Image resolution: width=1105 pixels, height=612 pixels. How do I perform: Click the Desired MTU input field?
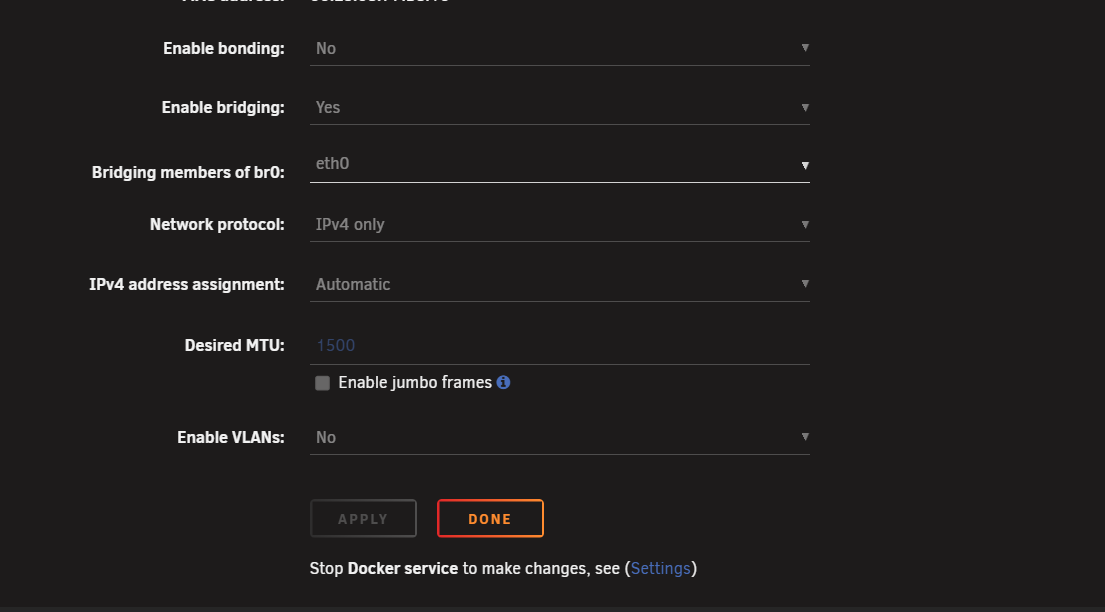[560, 345]
